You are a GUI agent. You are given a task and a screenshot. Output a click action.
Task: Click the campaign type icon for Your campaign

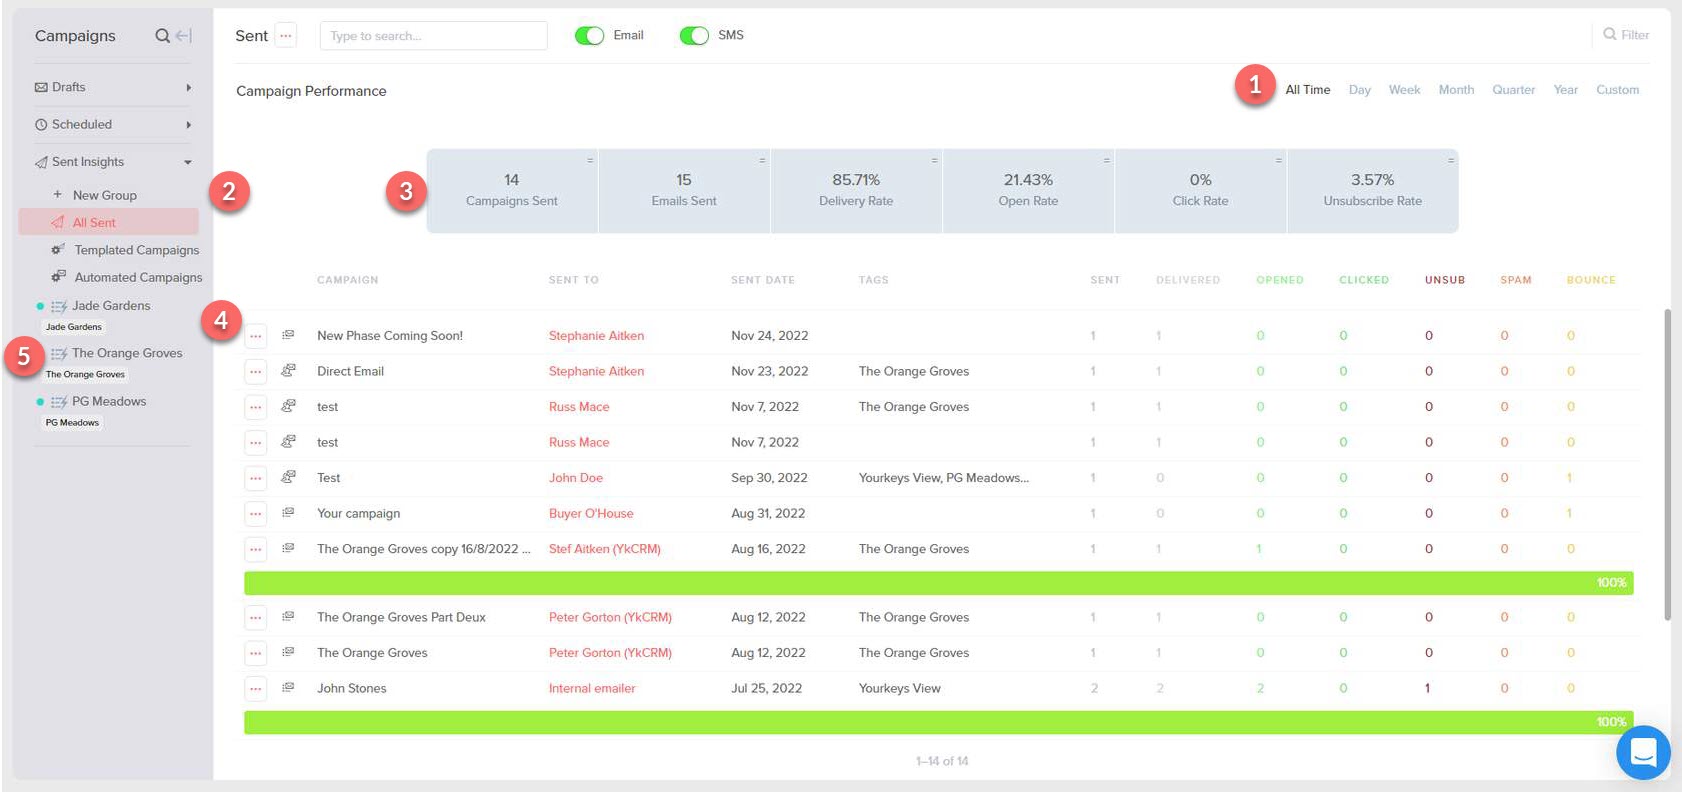point(288,512)
